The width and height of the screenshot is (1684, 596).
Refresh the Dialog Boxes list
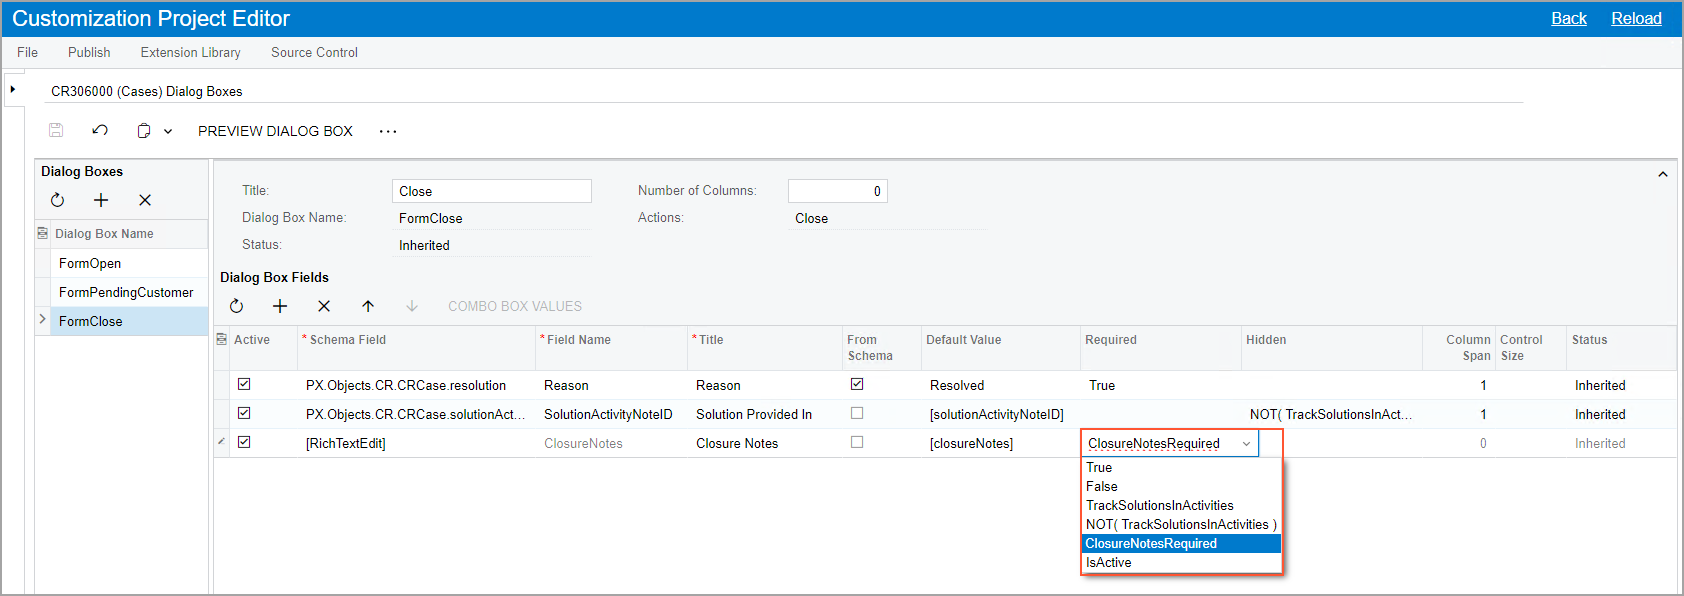coord(58,200)
